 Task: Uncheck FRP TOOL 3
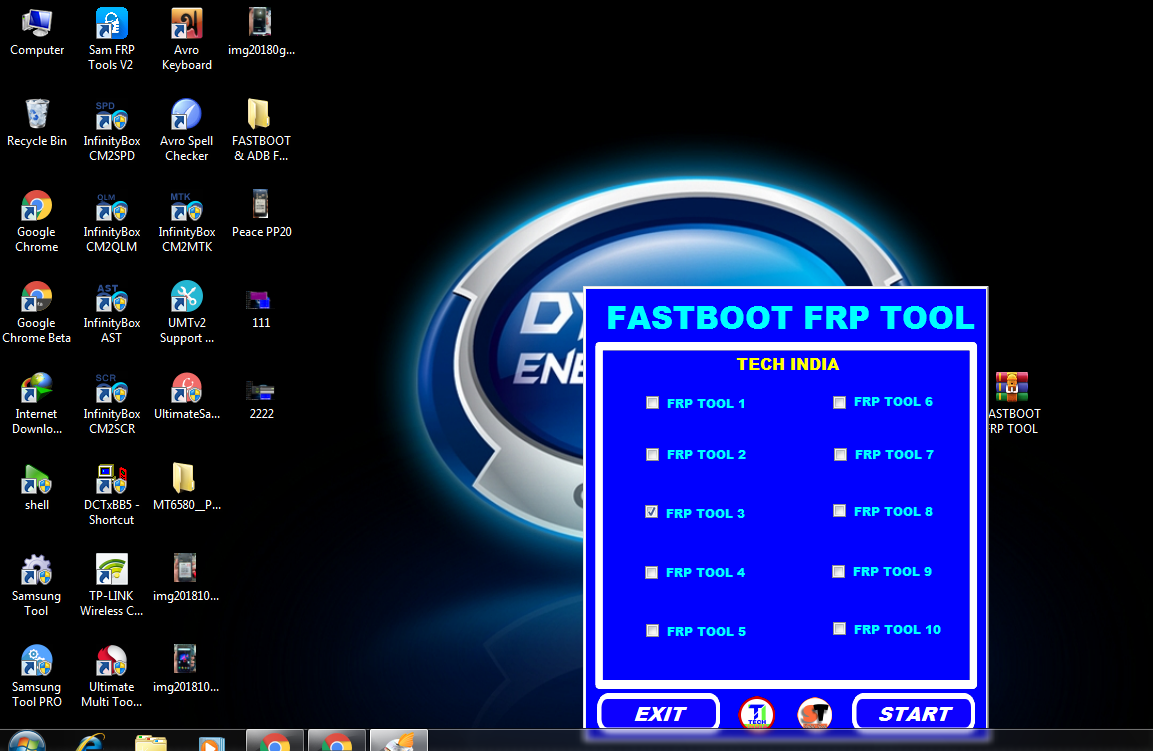coord(652,511)
